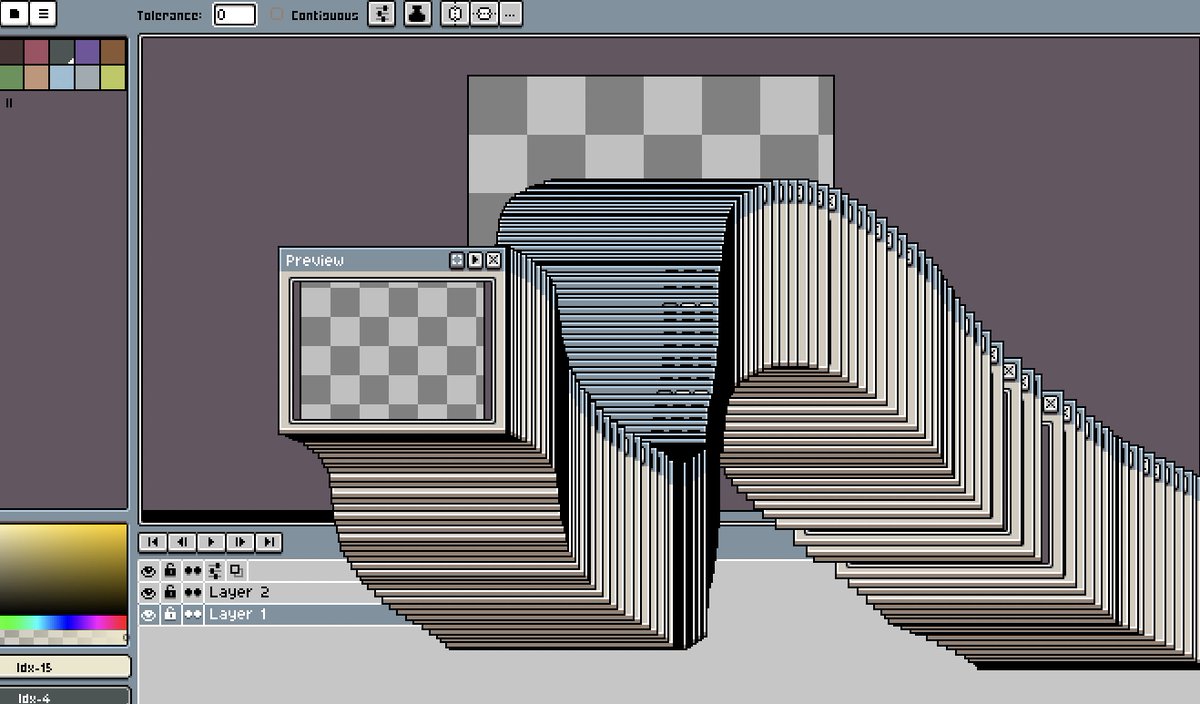The image size is (1200, 704).
Task: Click the Idx-4 background color button
Action: tap(65, 696)
